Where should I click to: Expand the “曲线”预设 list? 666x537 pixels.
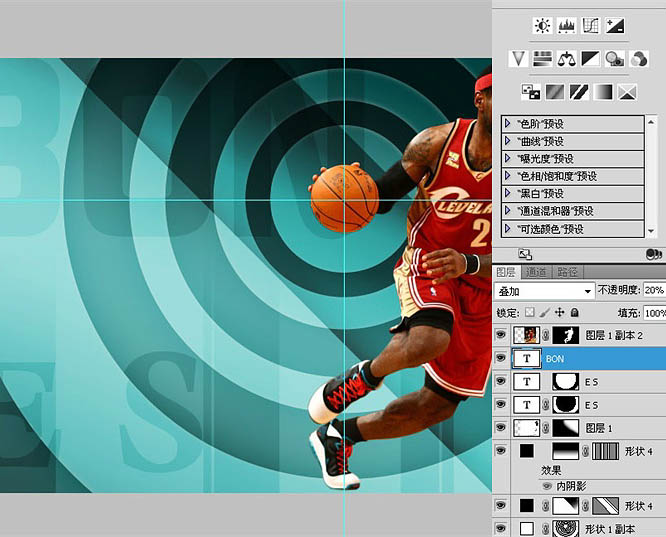pos(508,141)
